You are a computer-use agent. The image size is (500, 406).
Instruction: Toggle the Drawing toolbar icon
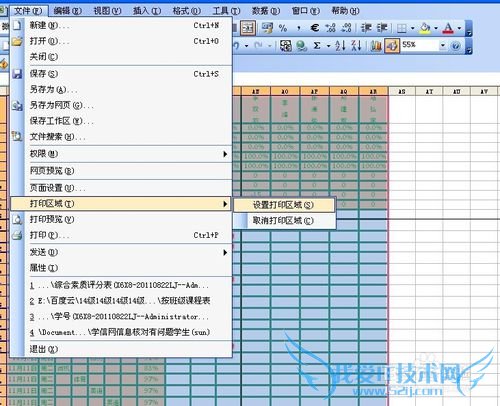tap(392, 45)
